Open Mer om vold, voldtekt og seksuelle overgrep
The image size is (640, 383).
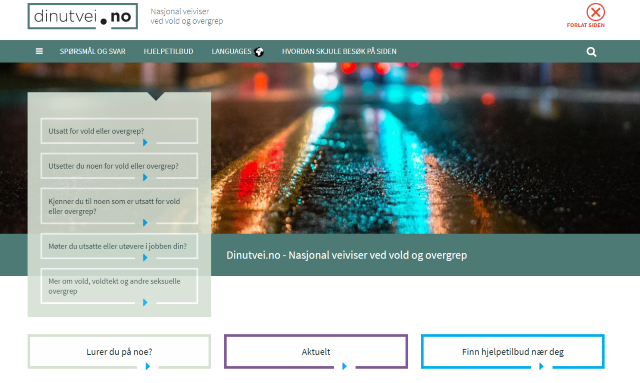119,286
